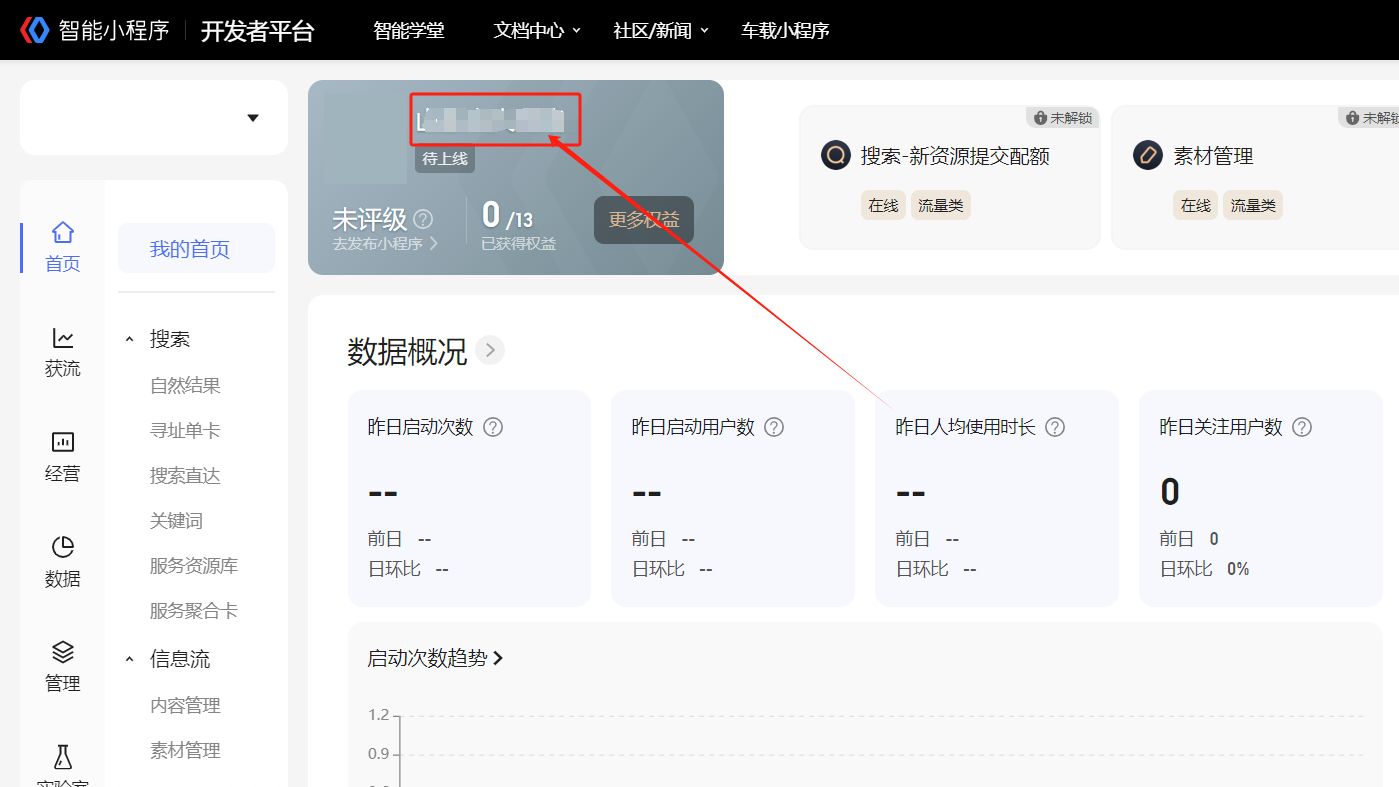Click the 首页 home icon in sidebar
The image size is (1399, 787).
[62, 234]
